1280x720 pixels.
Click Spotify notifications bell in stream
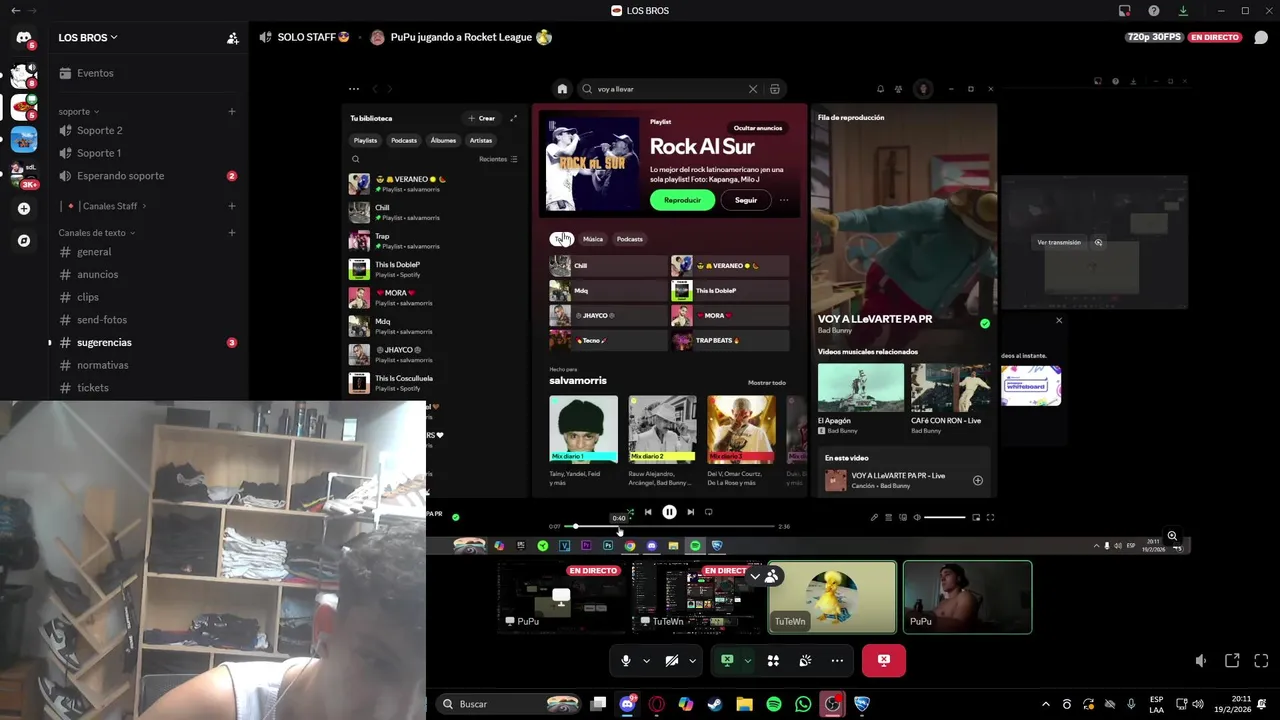point(880,89)
